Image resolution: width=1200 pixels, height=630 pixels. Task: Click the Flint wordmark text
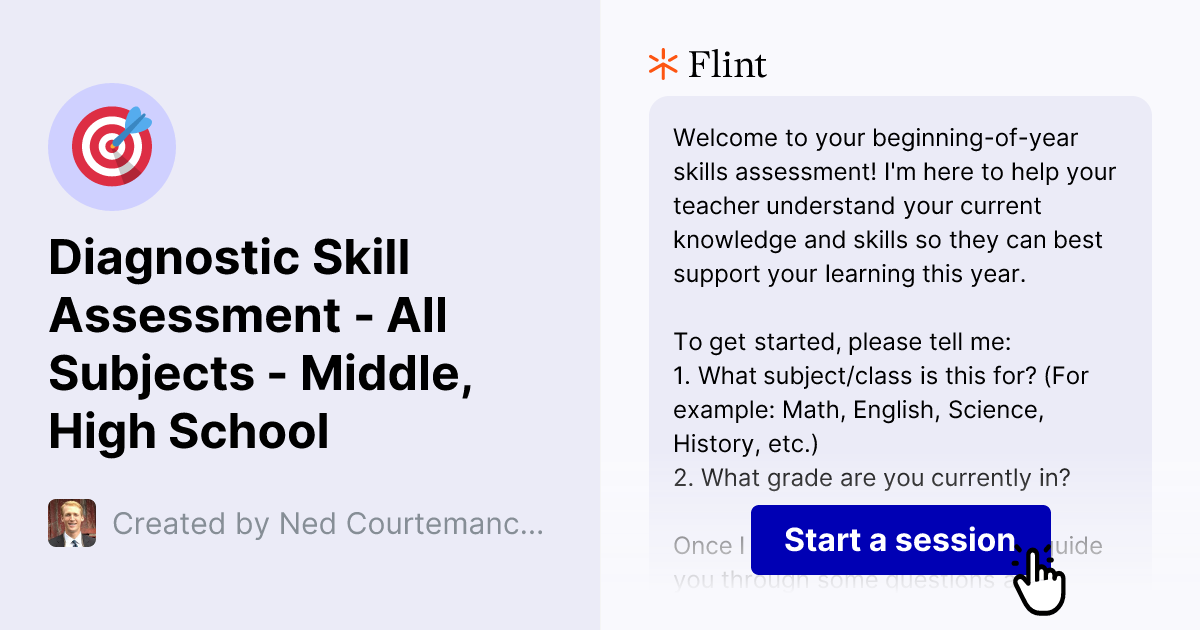(727, 64)
